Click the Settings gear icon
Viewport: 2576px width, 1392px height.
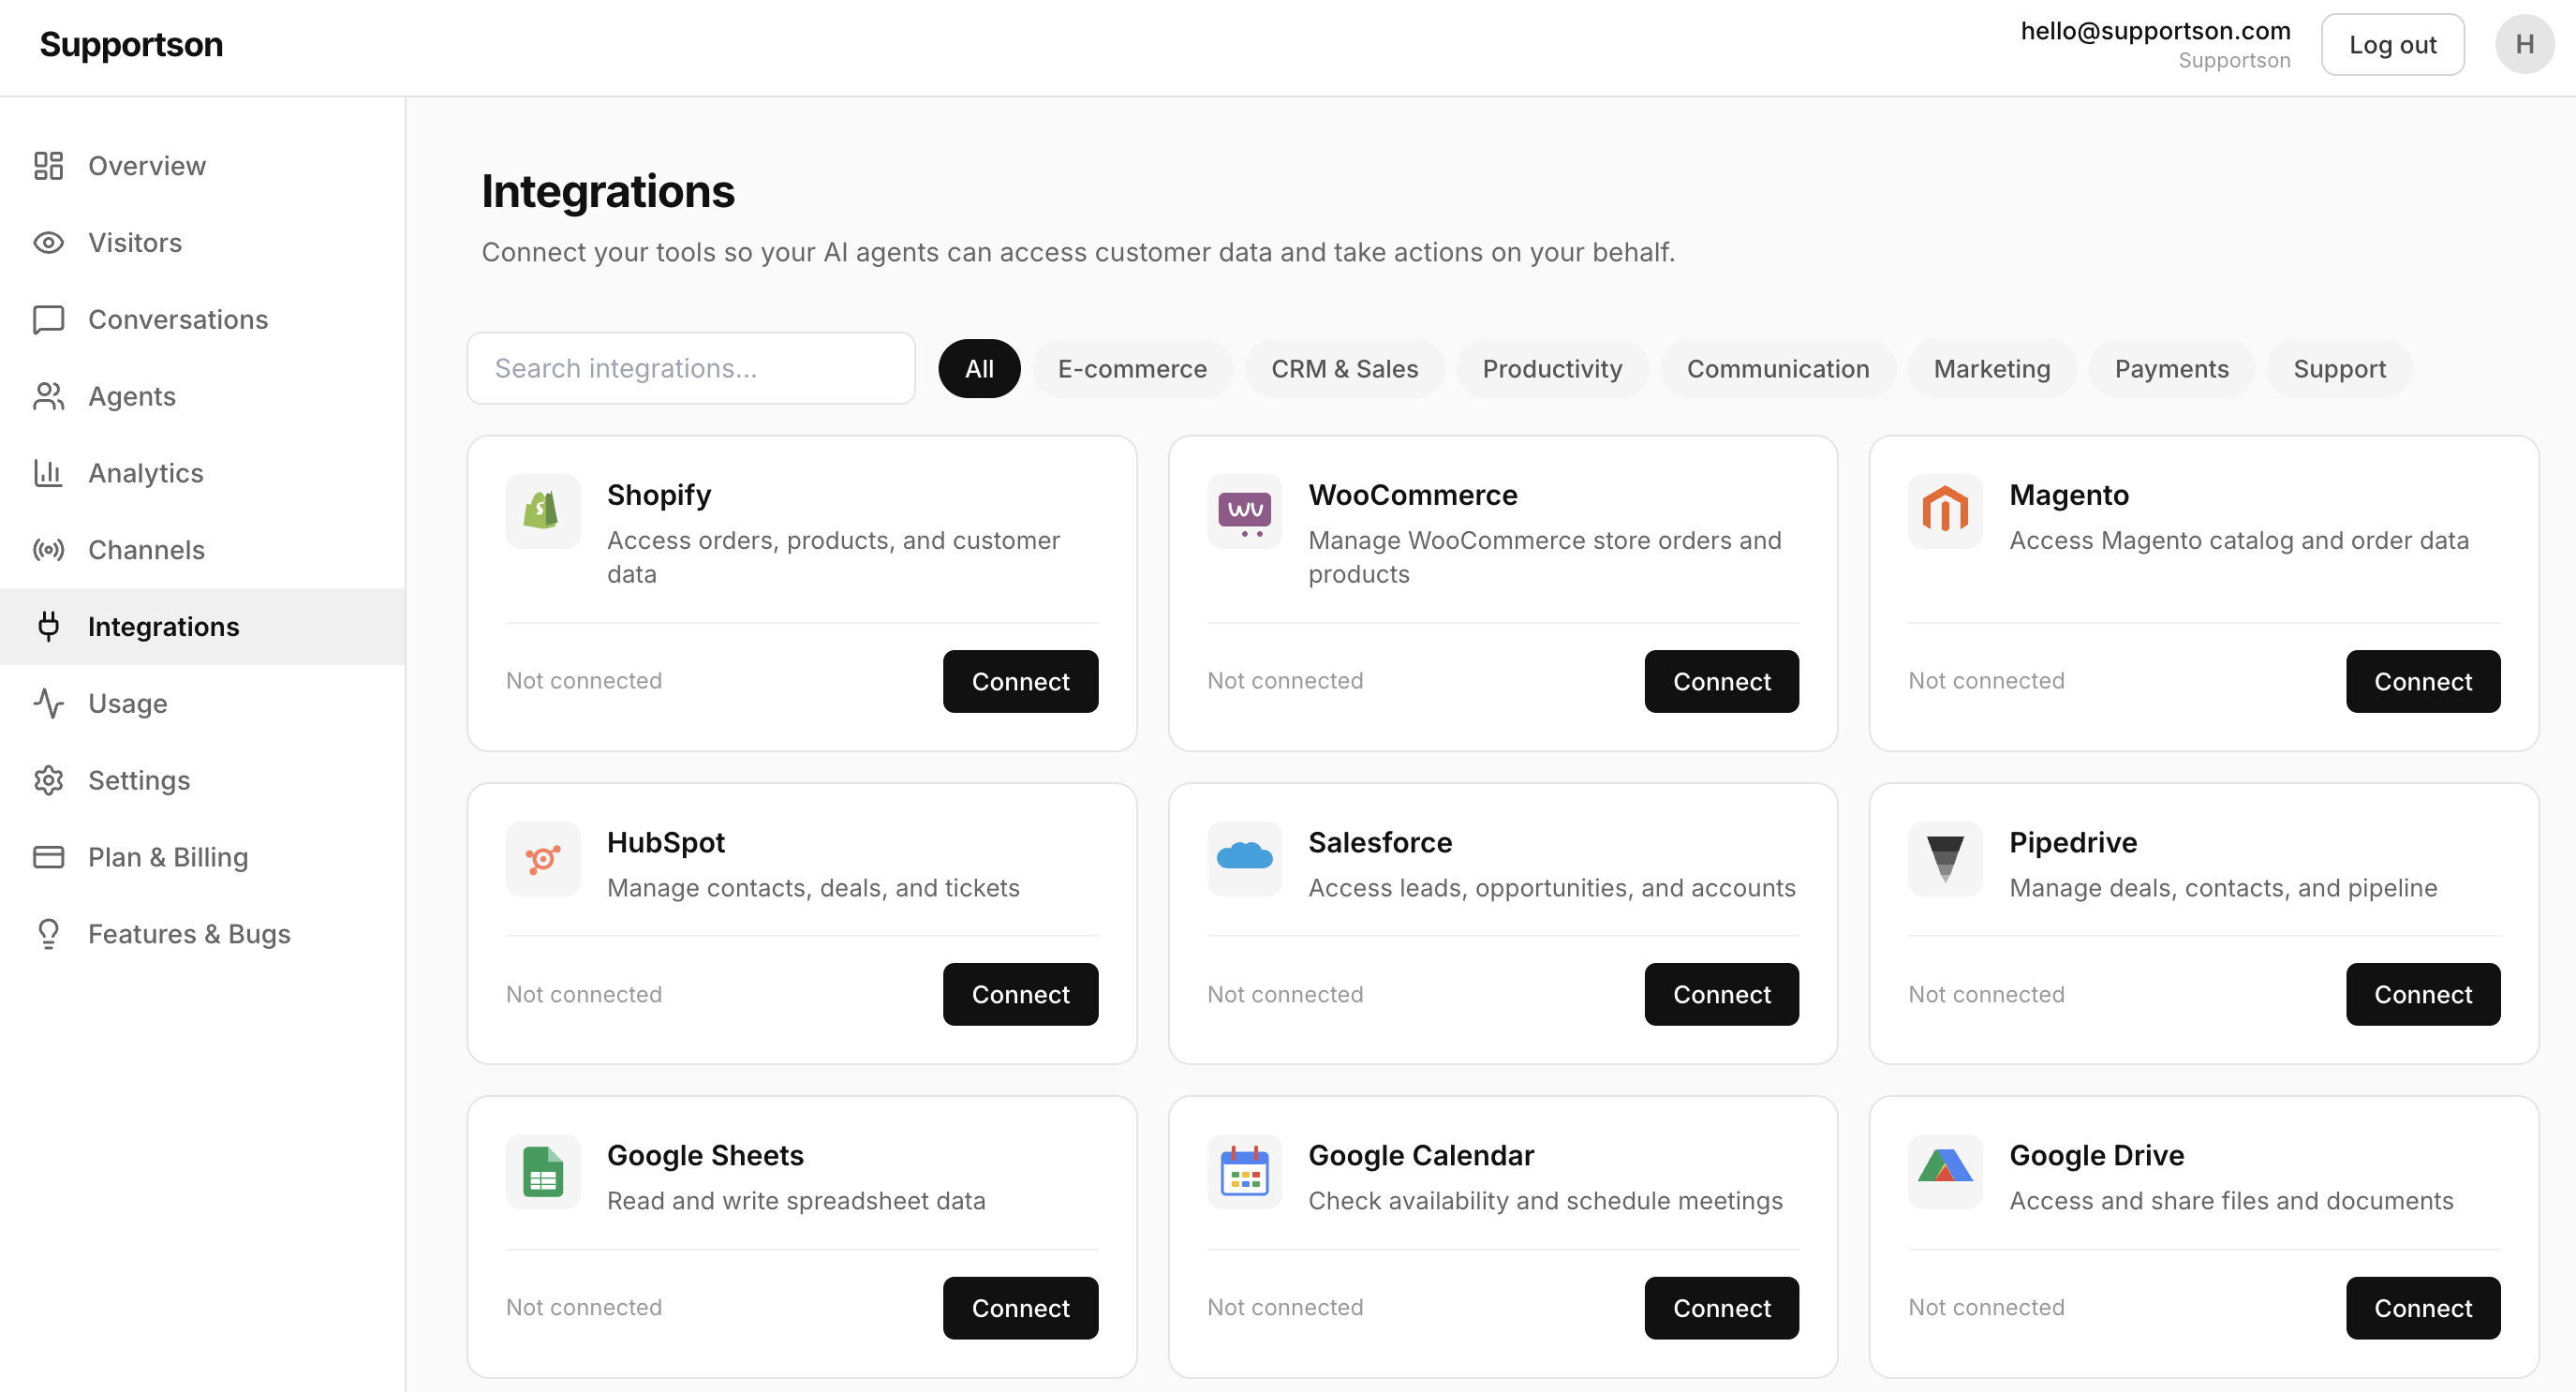tap(48, 780)
